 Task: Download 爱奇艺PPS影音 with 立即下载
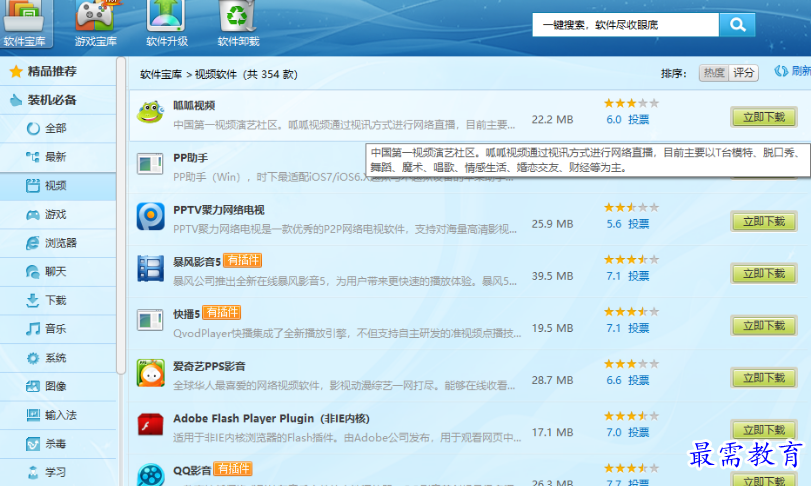pos(764,378)
